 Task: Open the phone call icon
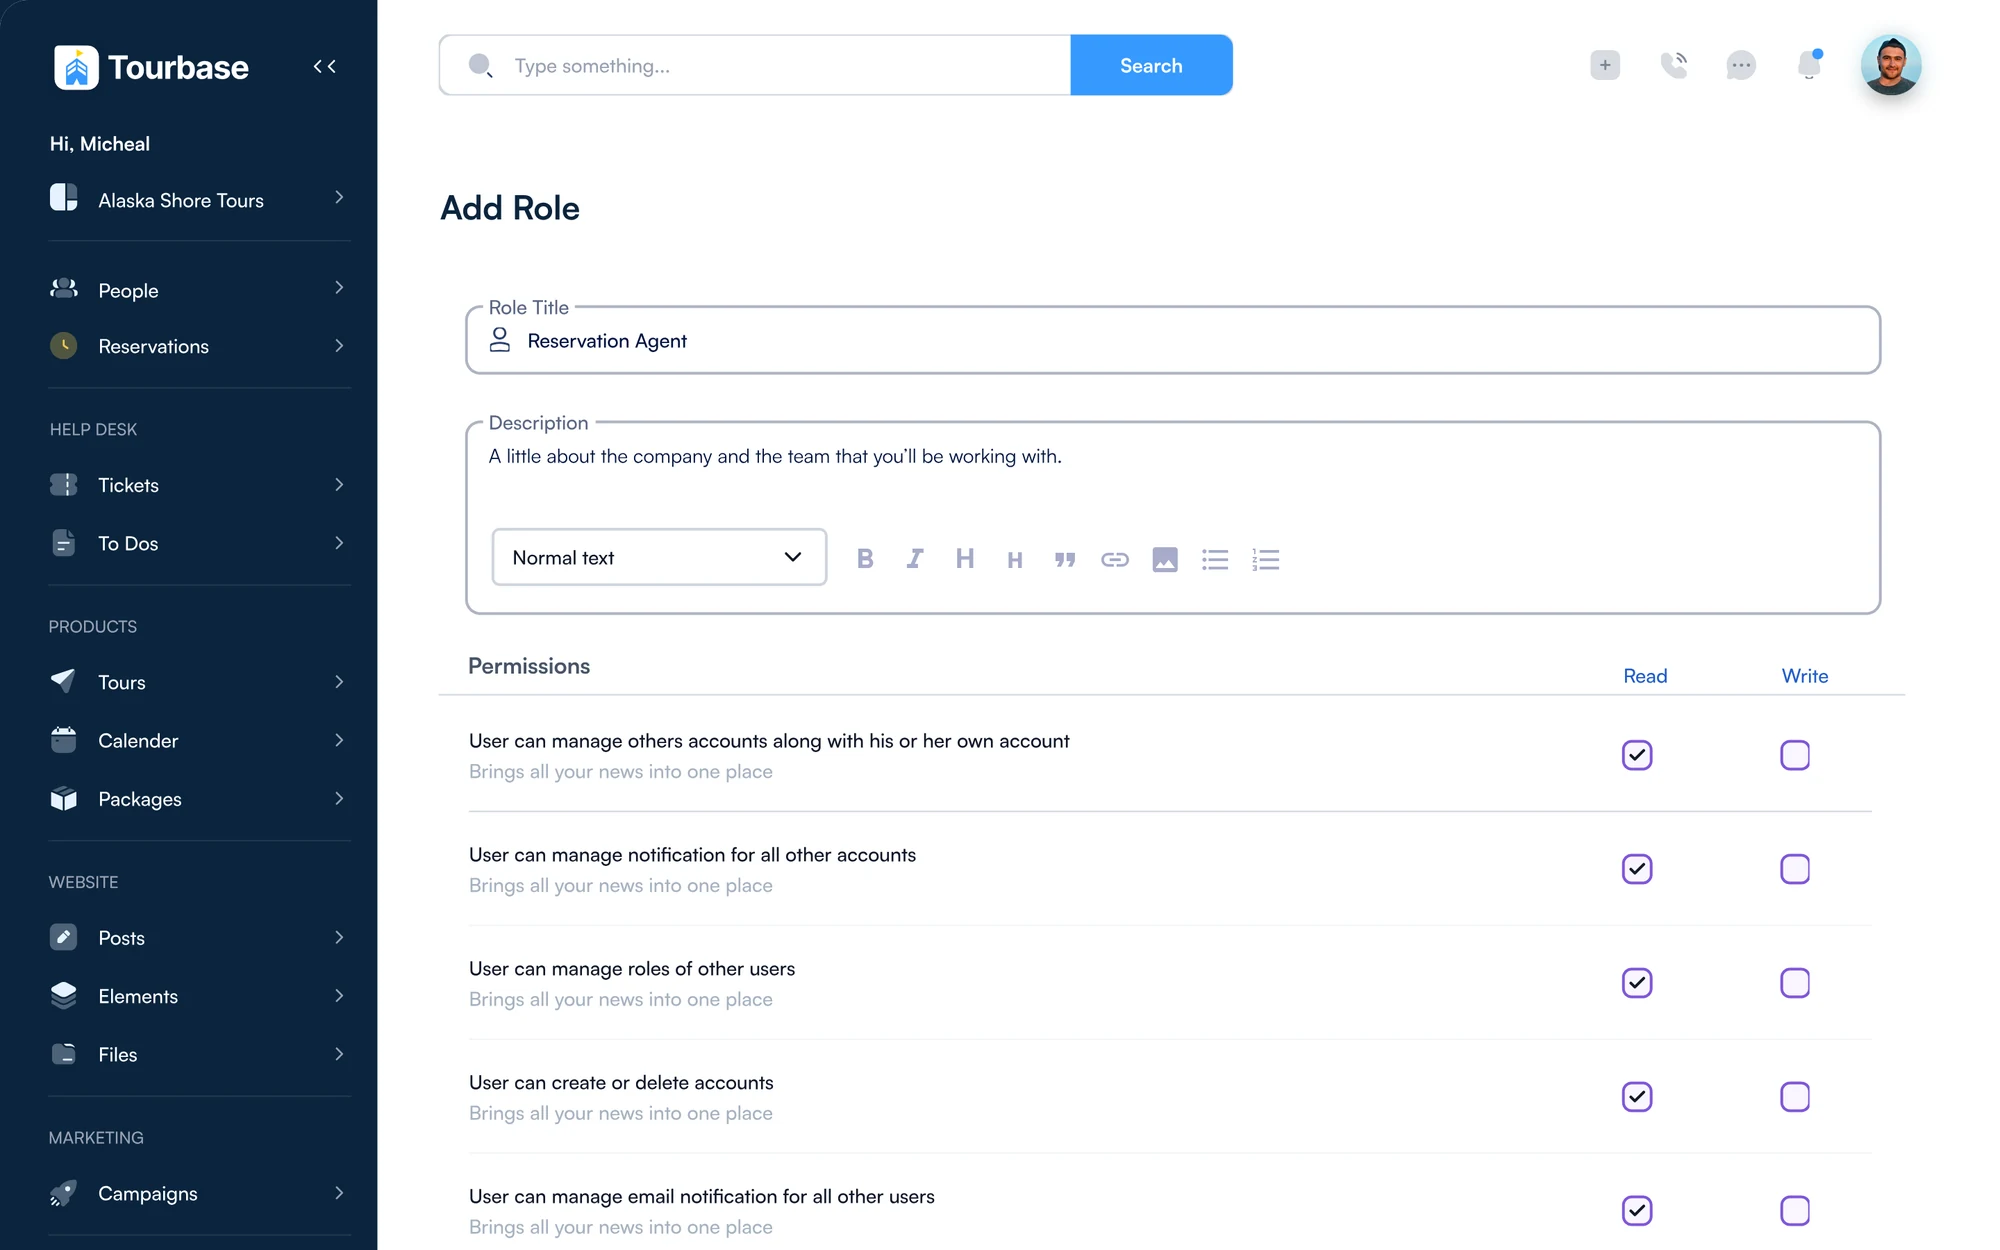pyautogui.click(x=1673, y=65)
